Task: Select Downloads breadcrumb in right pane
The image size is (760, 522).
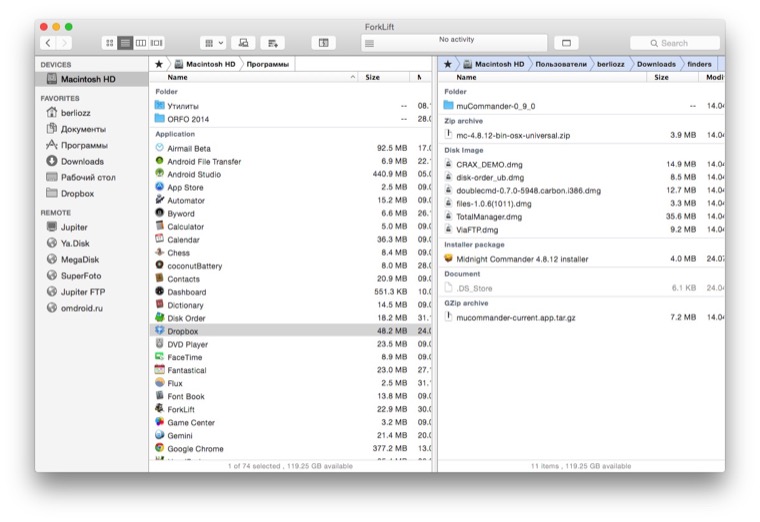Action: coord(656,64)
